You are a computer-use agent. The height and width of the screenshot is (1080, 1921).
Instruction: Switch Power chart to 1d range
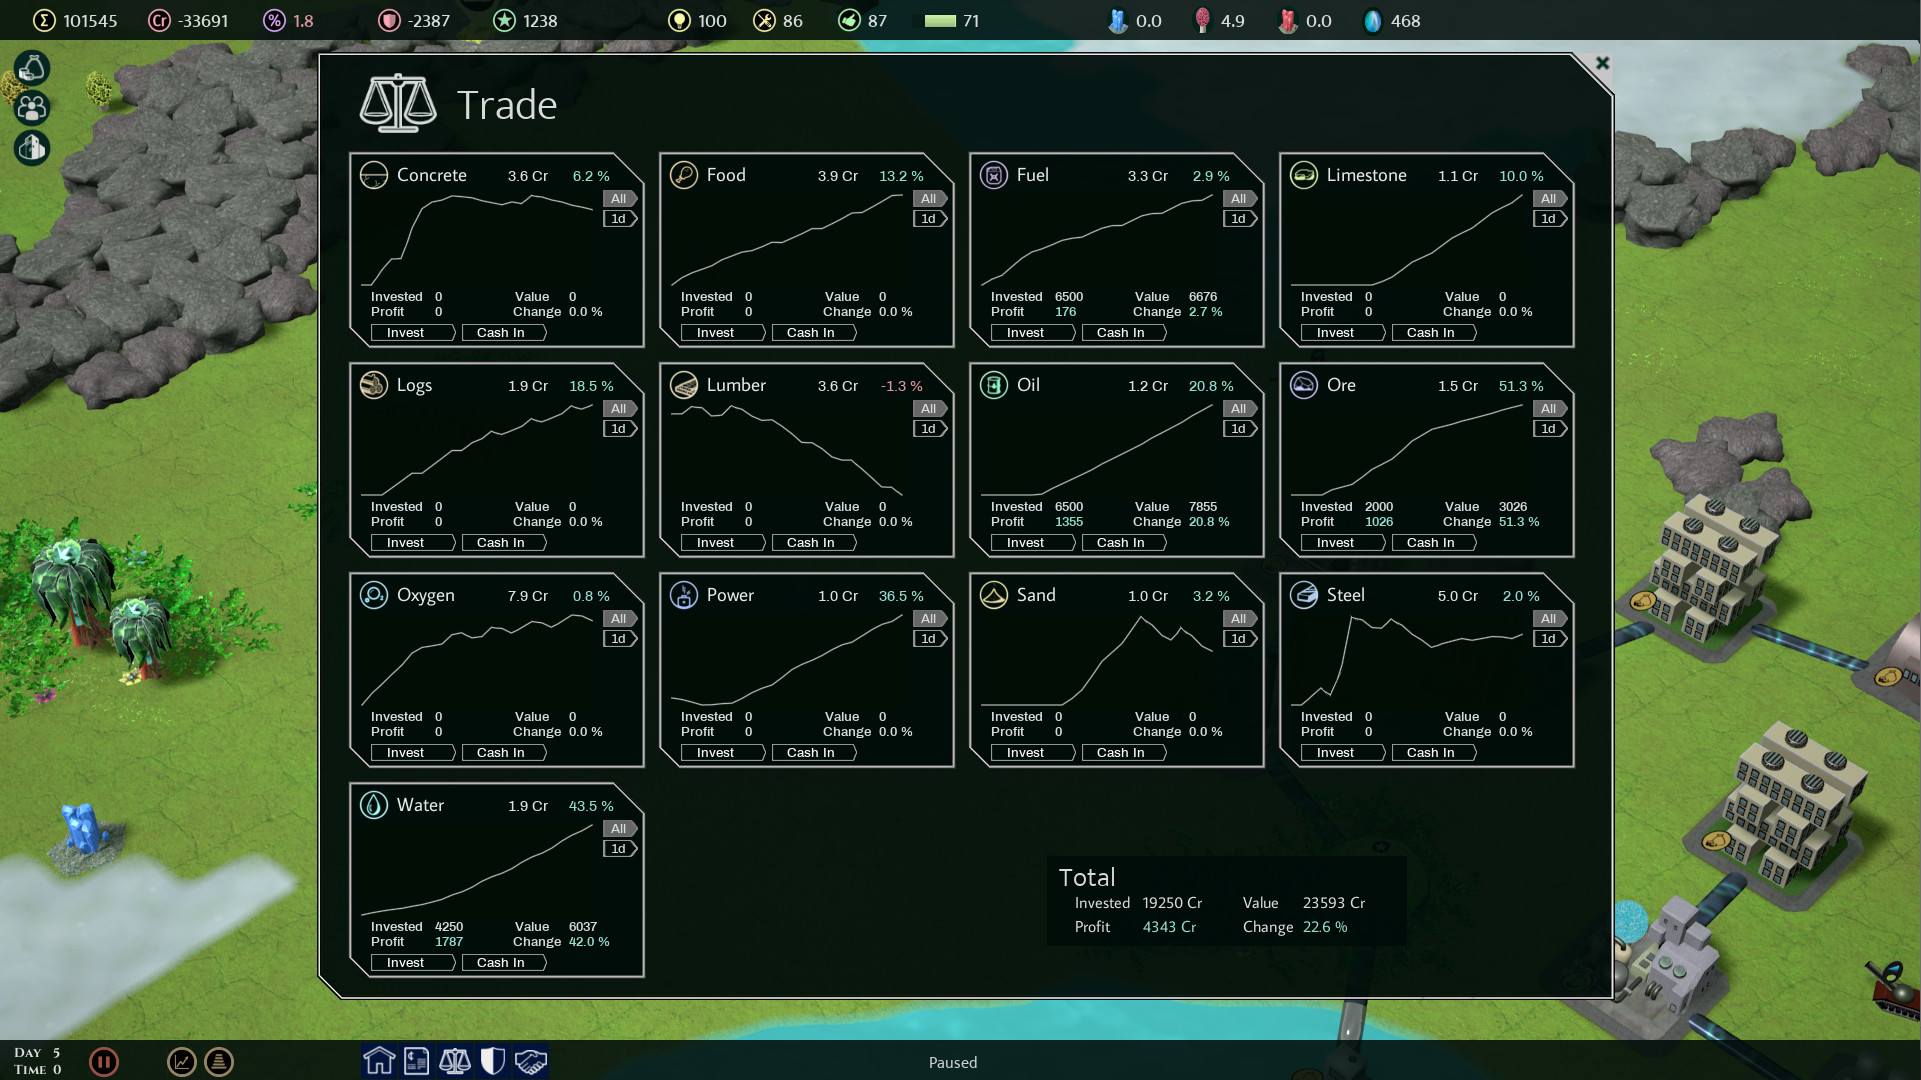pos(929,639)
